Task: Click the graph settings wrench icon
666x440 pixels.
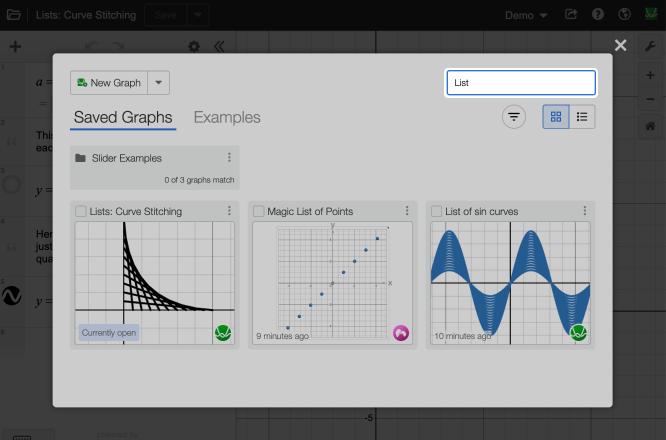Action: (649, 46)
